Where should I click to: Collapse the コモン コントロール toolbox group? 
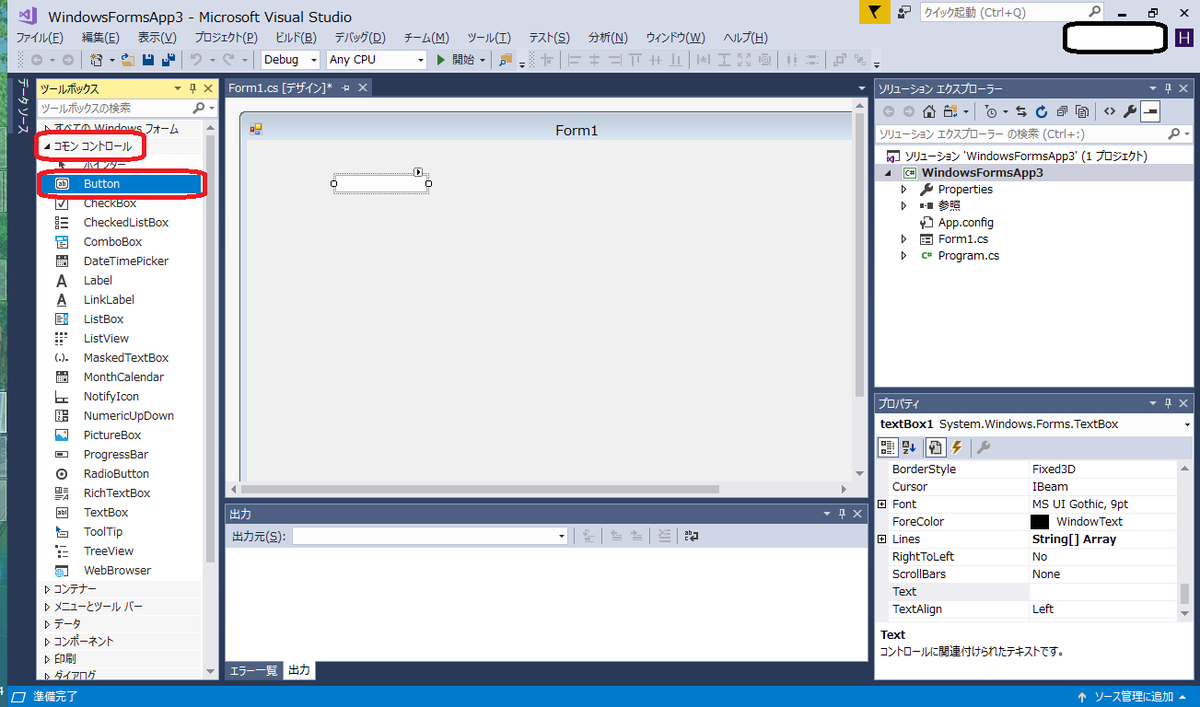pyautogui.click(x=47, y=147)
